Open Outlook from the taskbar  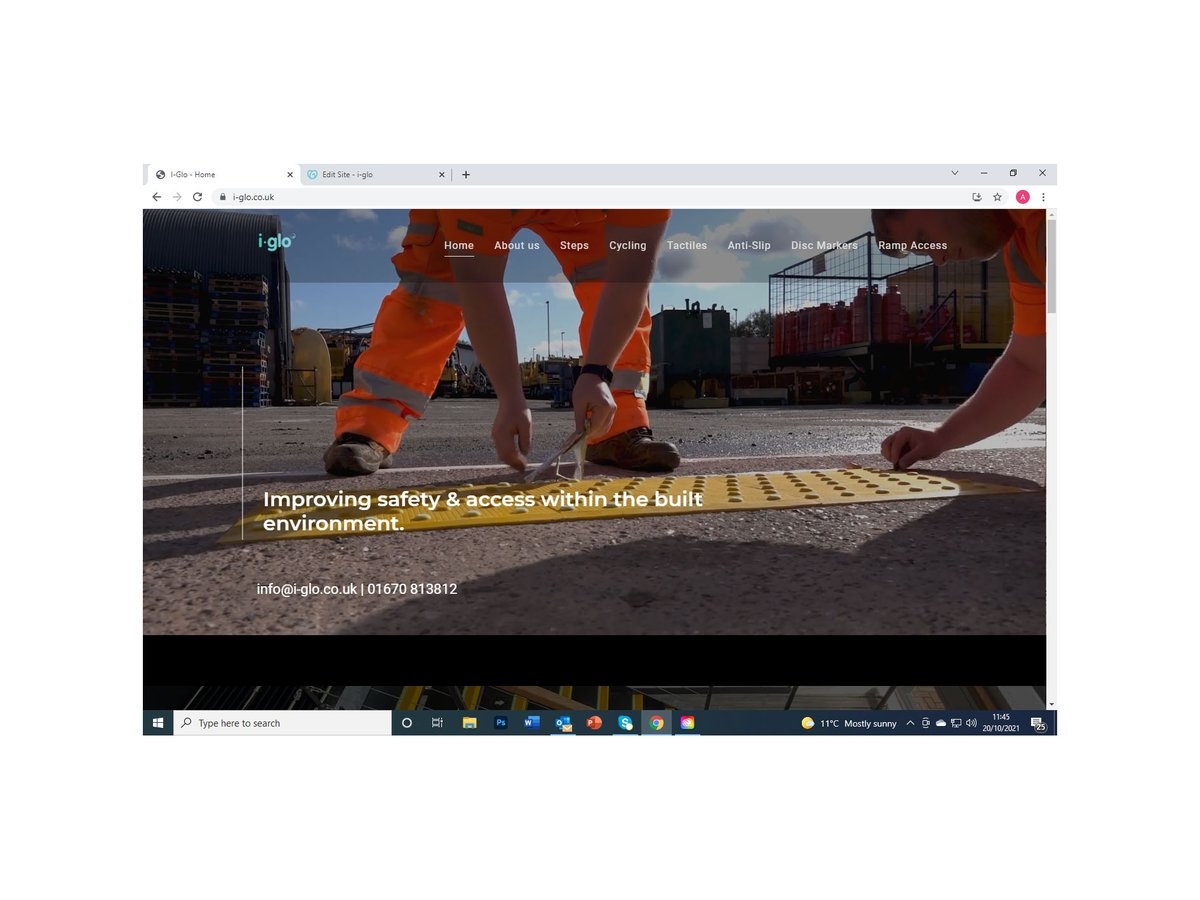click(x=563, y=722)
